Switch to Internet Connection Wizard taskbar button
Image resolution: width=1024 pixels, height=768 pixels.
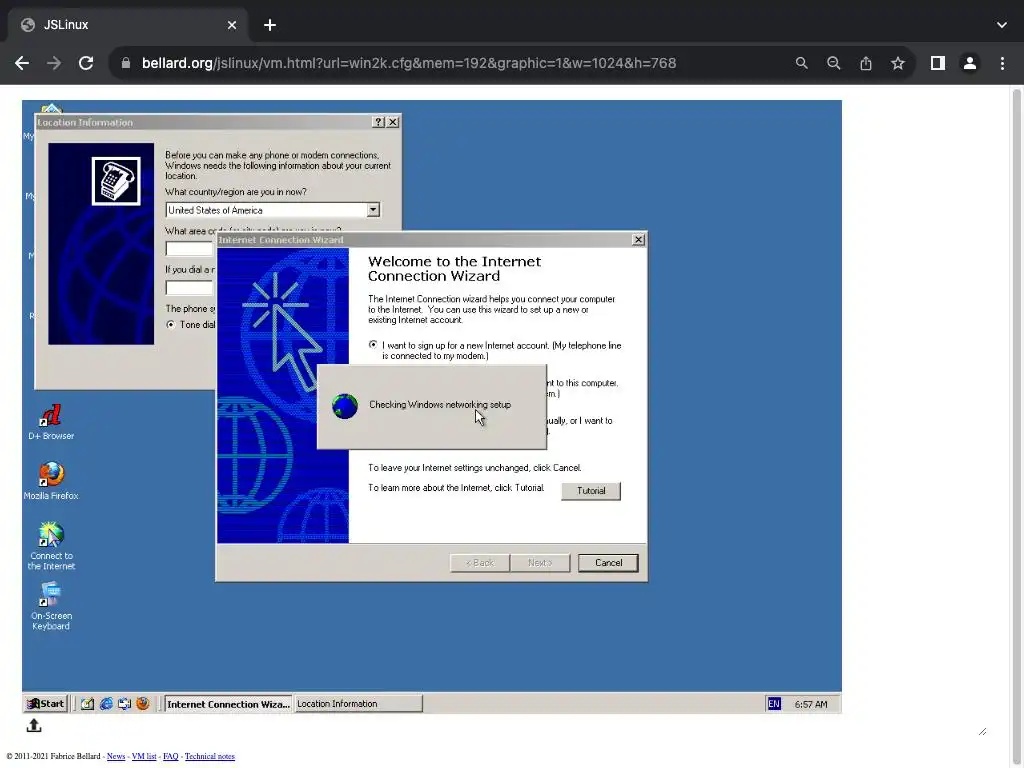228,703
